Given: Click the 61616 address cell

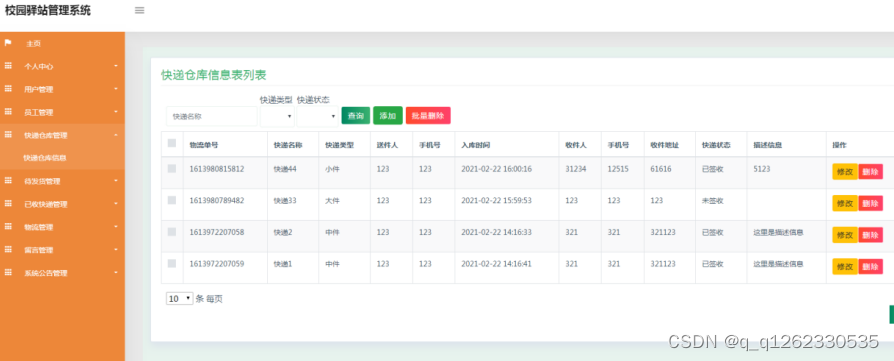Looking at the screenshot, I should click(661, 169).
